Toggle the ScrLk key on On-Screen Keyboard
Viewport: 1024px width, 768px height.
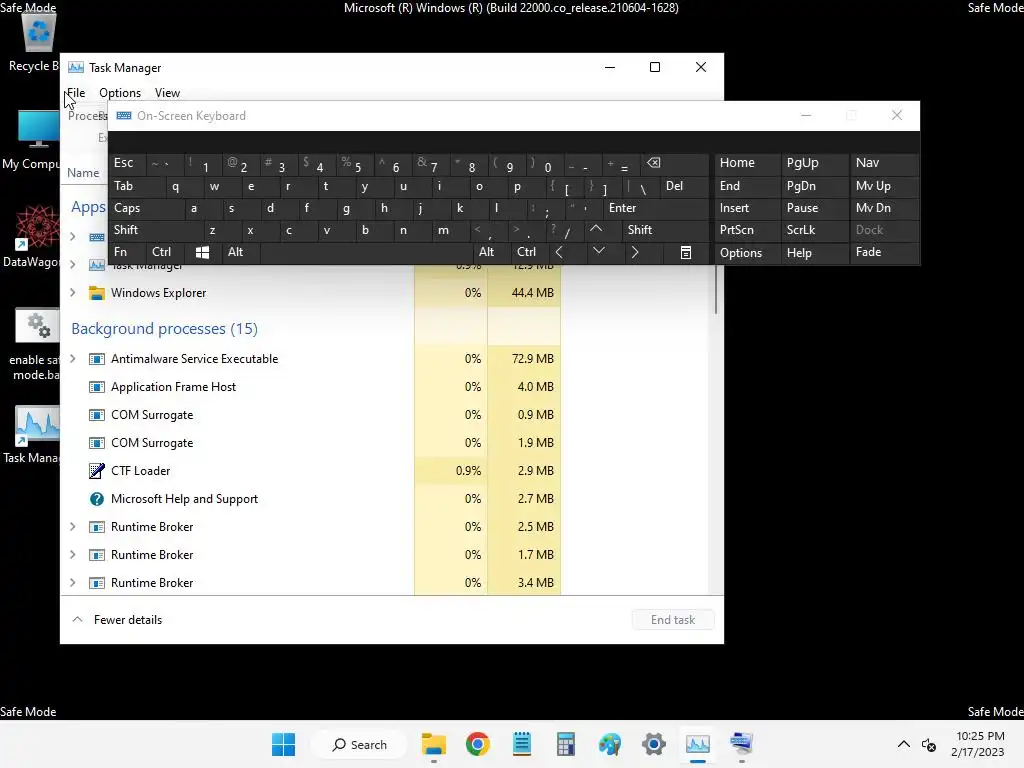[x=814, y=230]
